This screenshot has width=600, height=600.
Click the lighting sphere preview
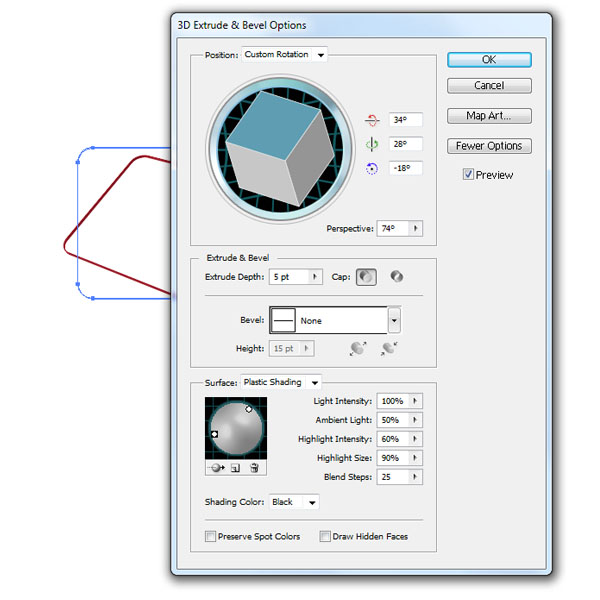point(236,428)
